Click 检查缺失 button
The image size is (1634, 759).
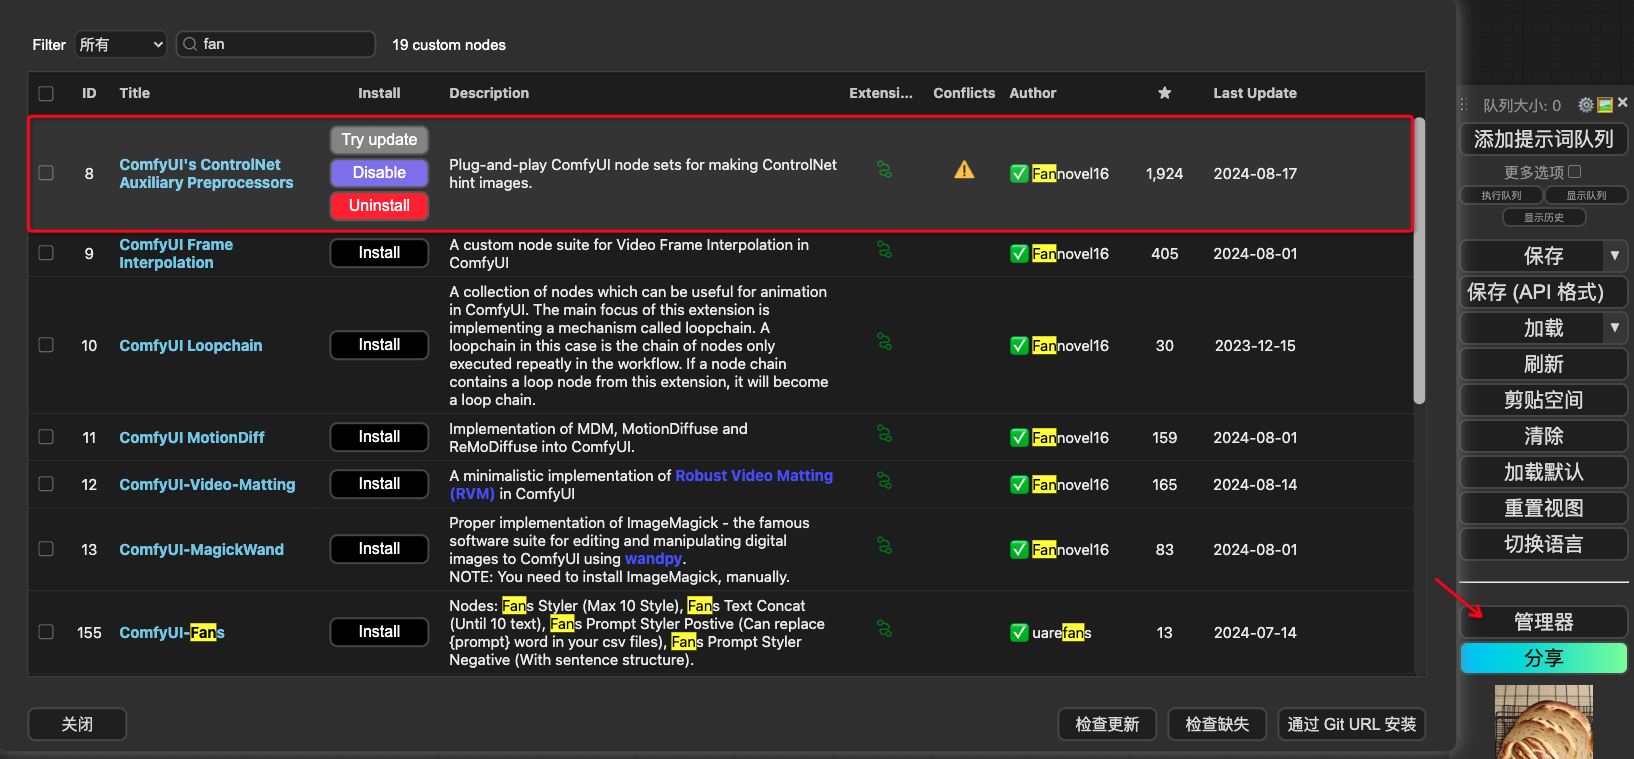coord(1217,724)
